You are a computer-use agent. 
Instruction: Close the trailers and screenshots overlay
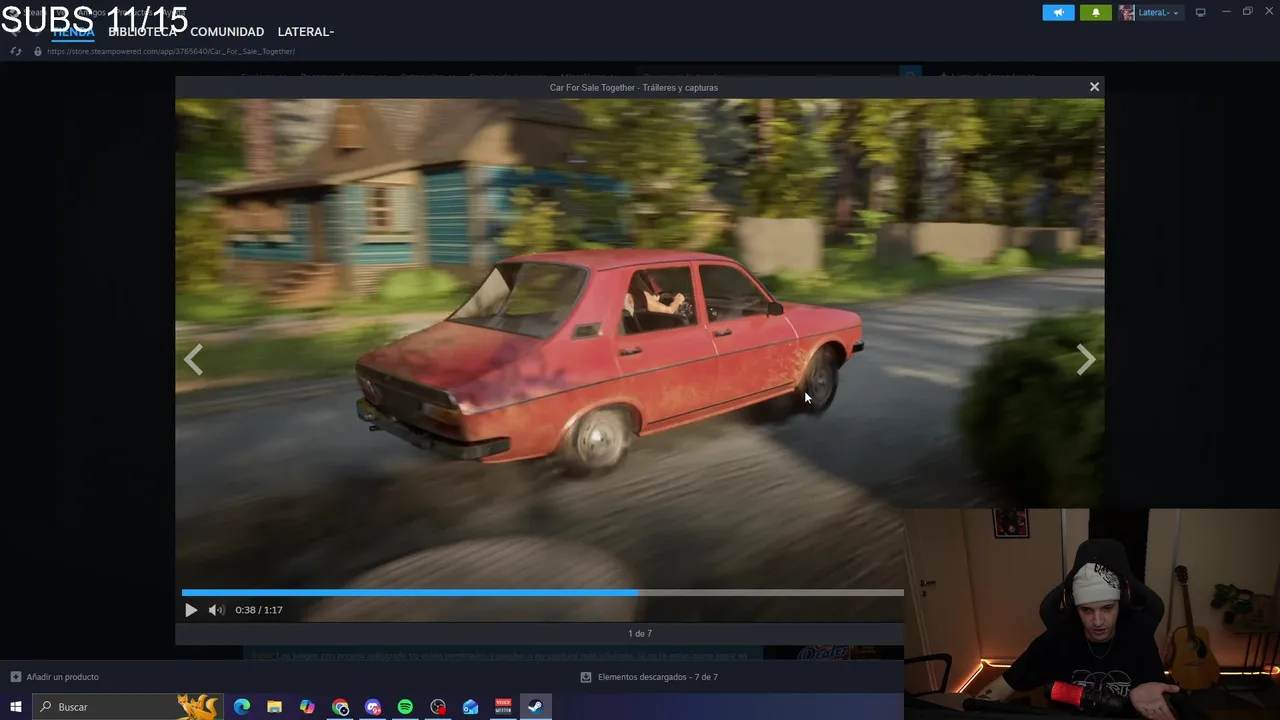coord(1094,87)
